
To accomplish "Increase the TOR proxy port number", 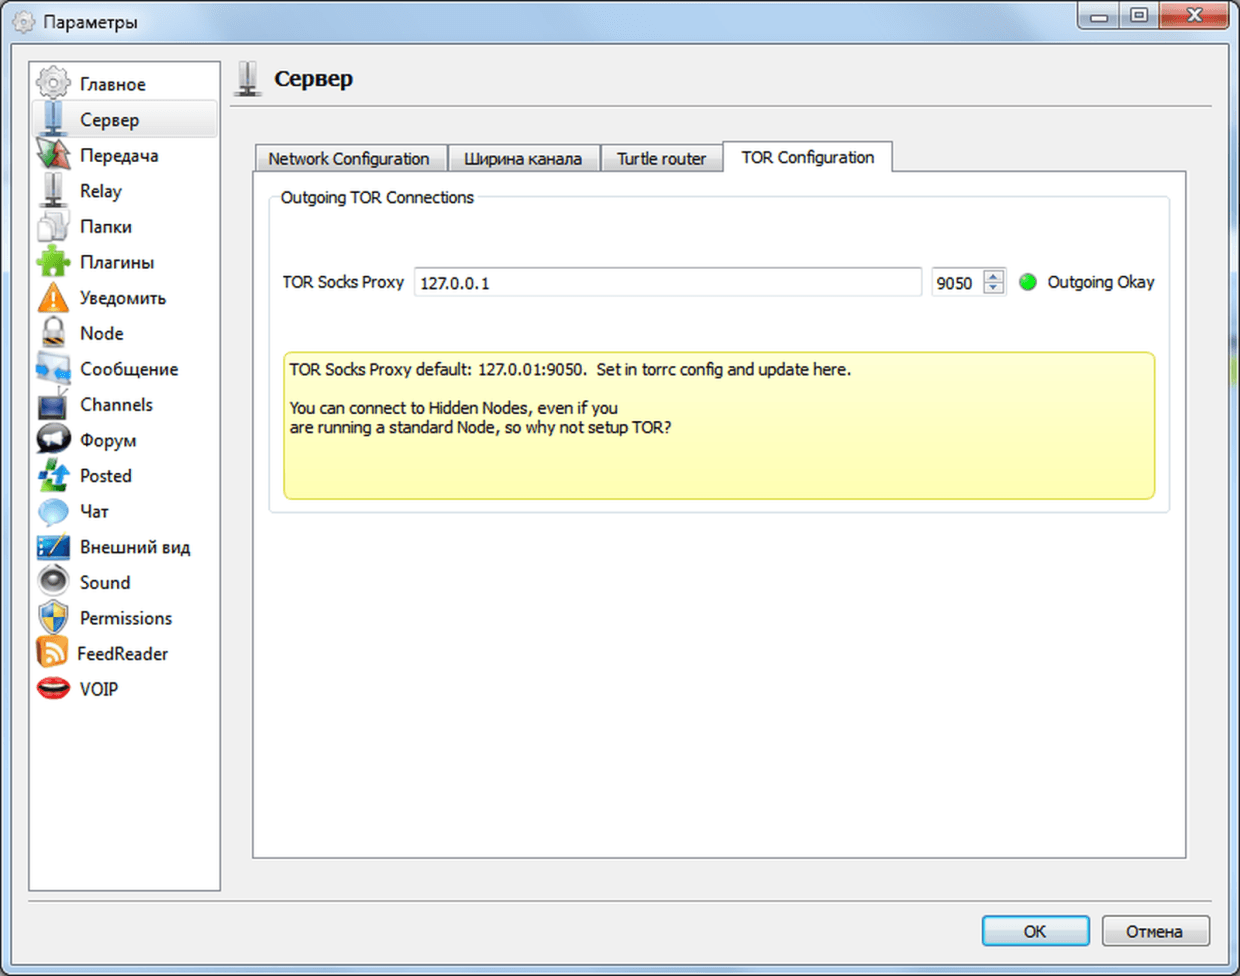I will point(993,276).
